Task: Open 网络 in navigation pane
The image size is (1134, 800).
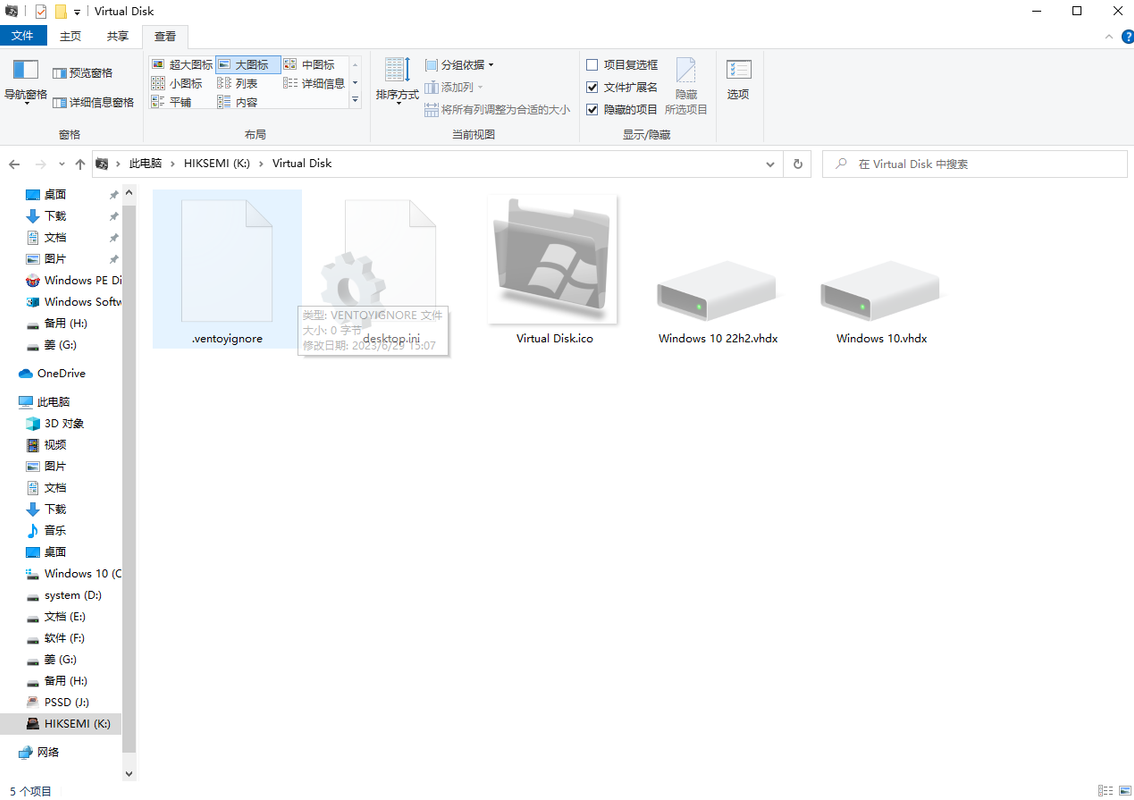Action: coord(40,752)
